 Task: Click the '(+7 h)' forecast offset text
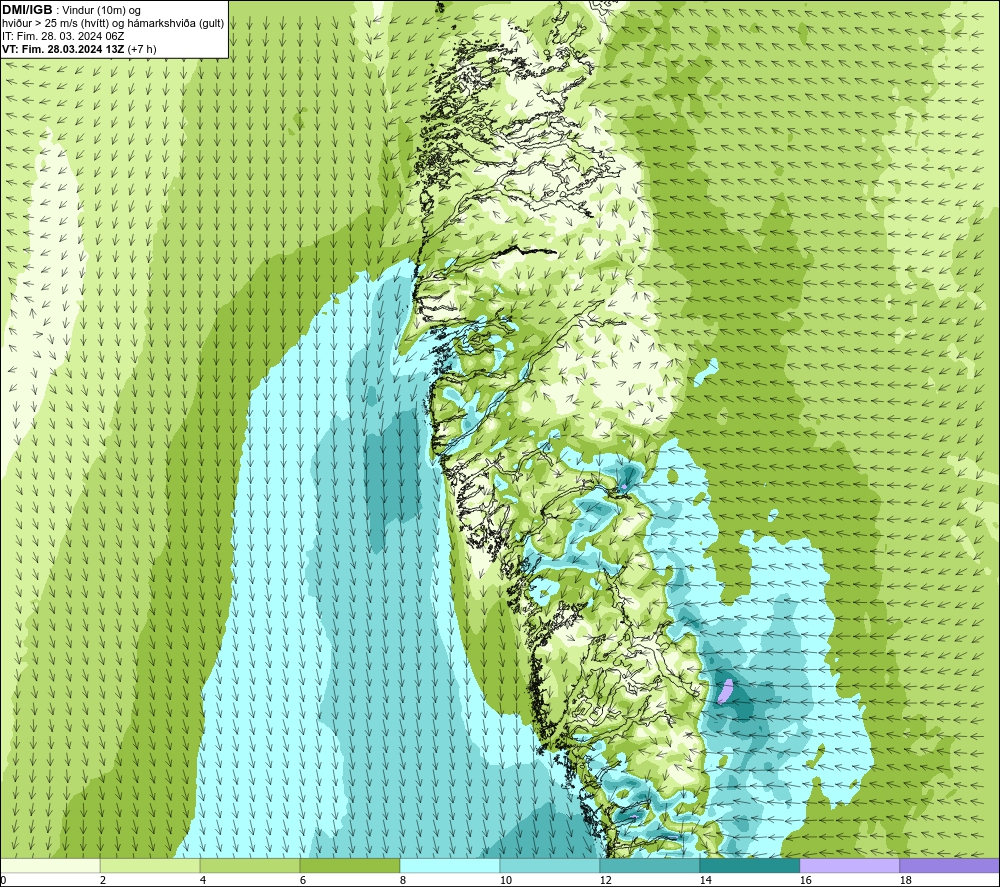[142, 49]
